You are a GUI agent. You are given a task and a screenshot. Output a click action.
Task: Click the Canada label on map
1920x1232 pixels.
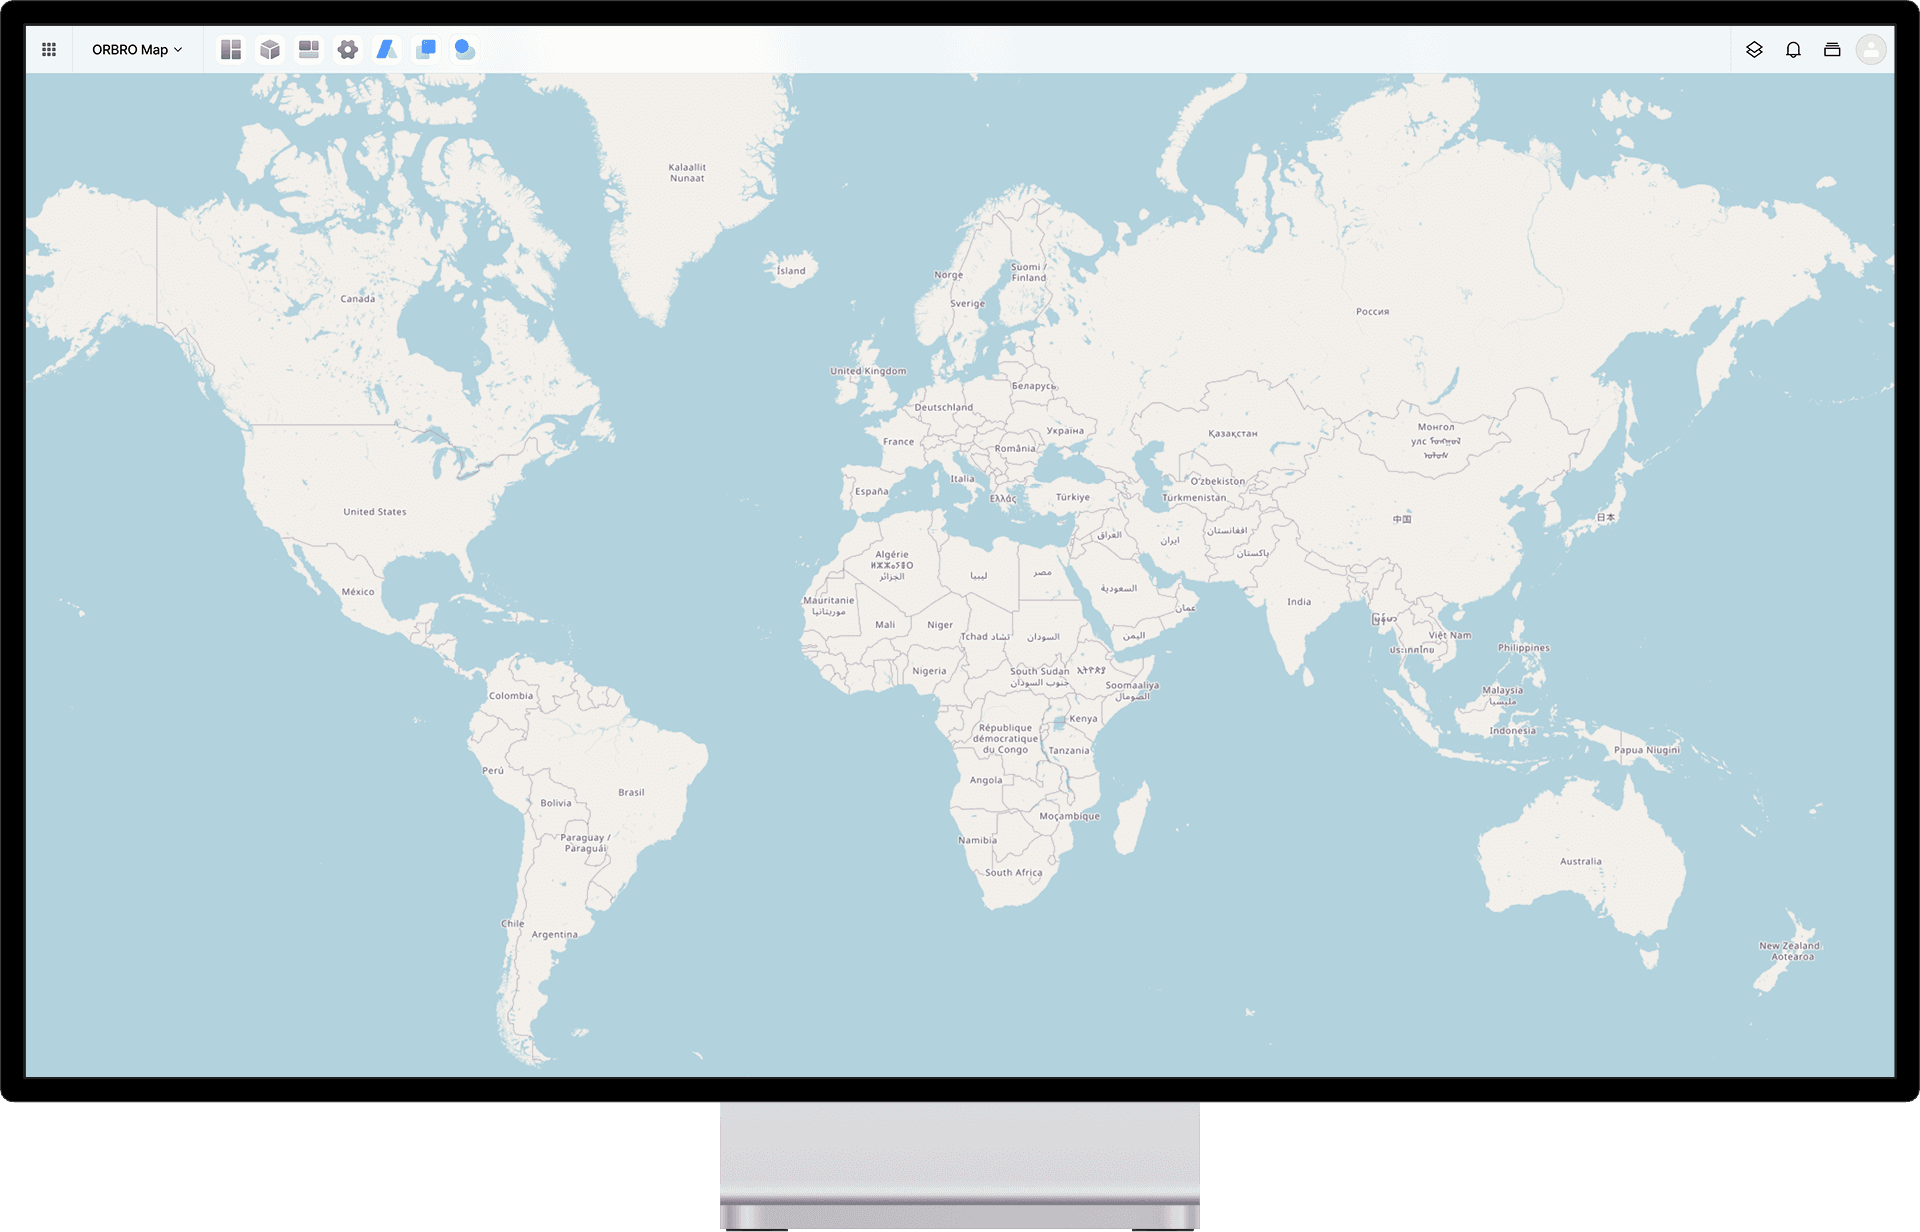357,299
